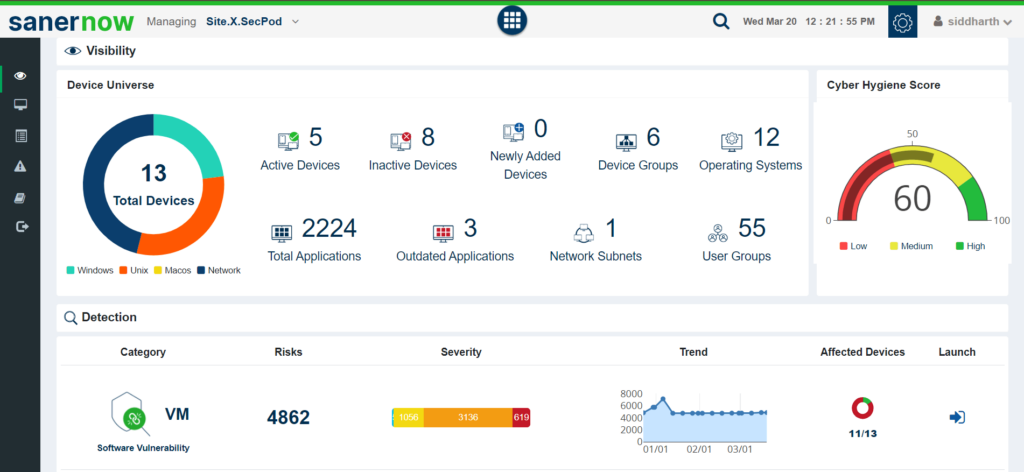Toggle Macos legend in device chart
Screen dimensions: 1024x472
172,270
